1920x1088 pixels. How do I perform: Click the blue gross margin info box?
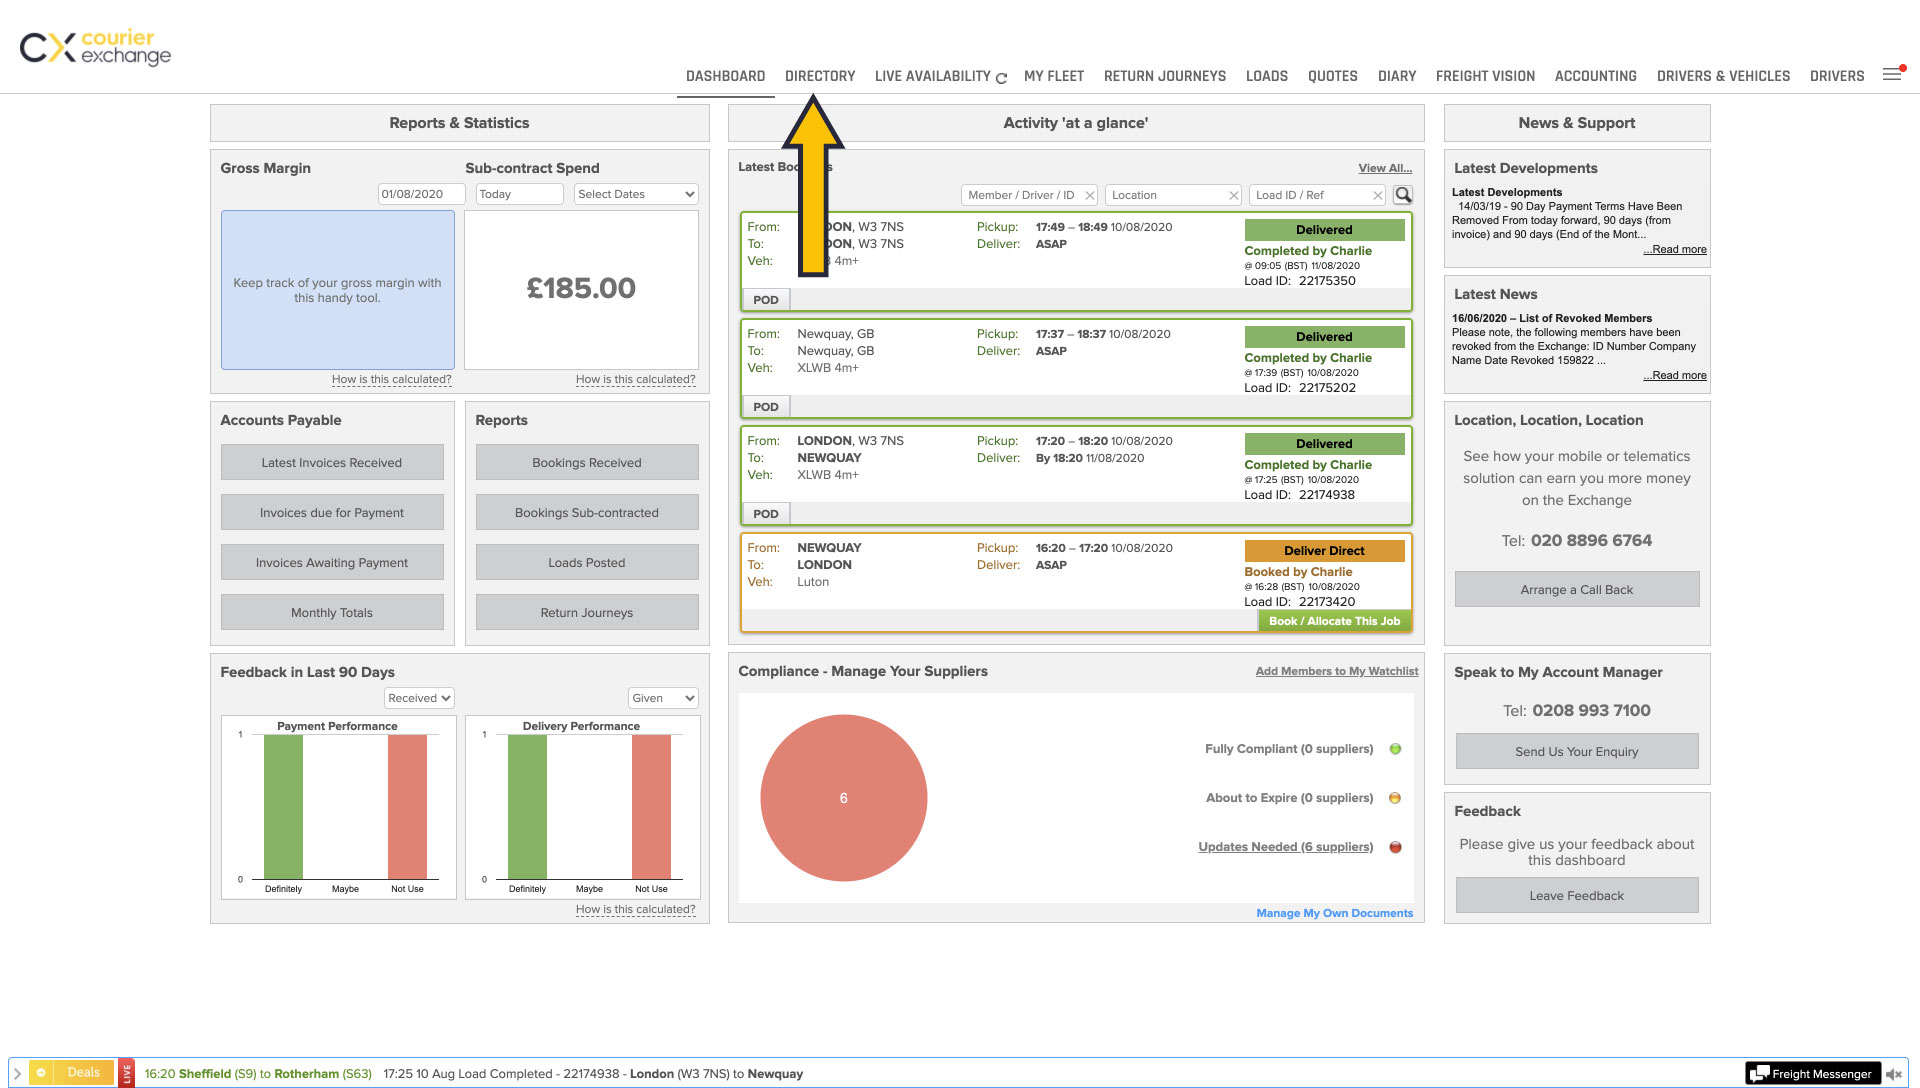pyautogui.click(x=337, y=290)
